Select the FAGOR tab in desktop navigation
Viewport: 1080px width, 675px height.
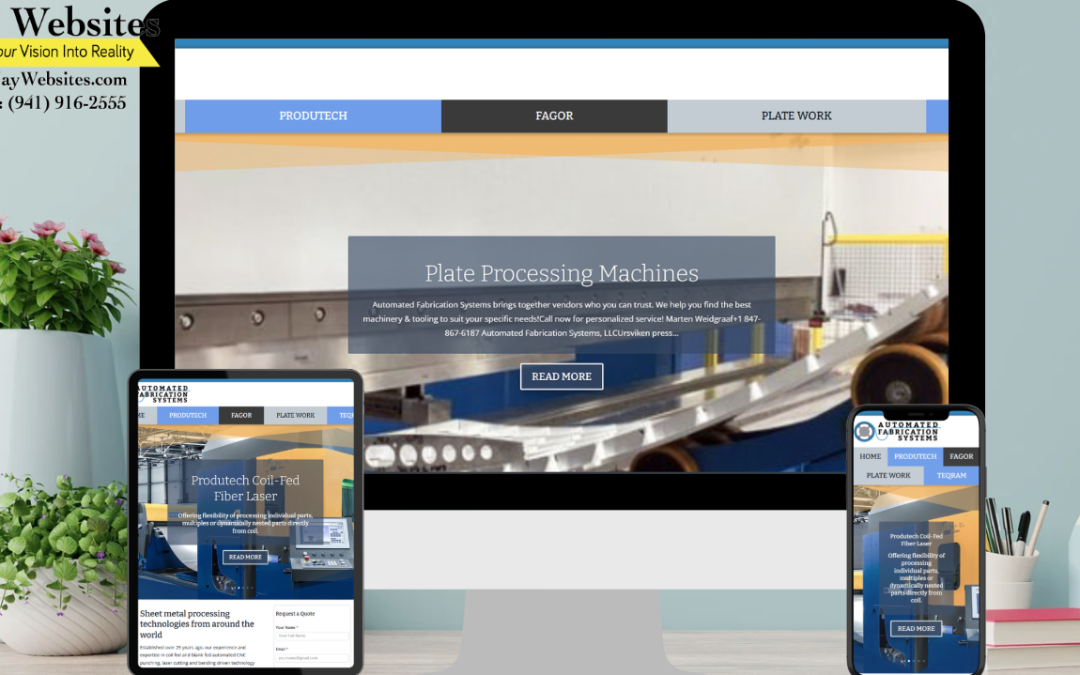pos(555,115)
